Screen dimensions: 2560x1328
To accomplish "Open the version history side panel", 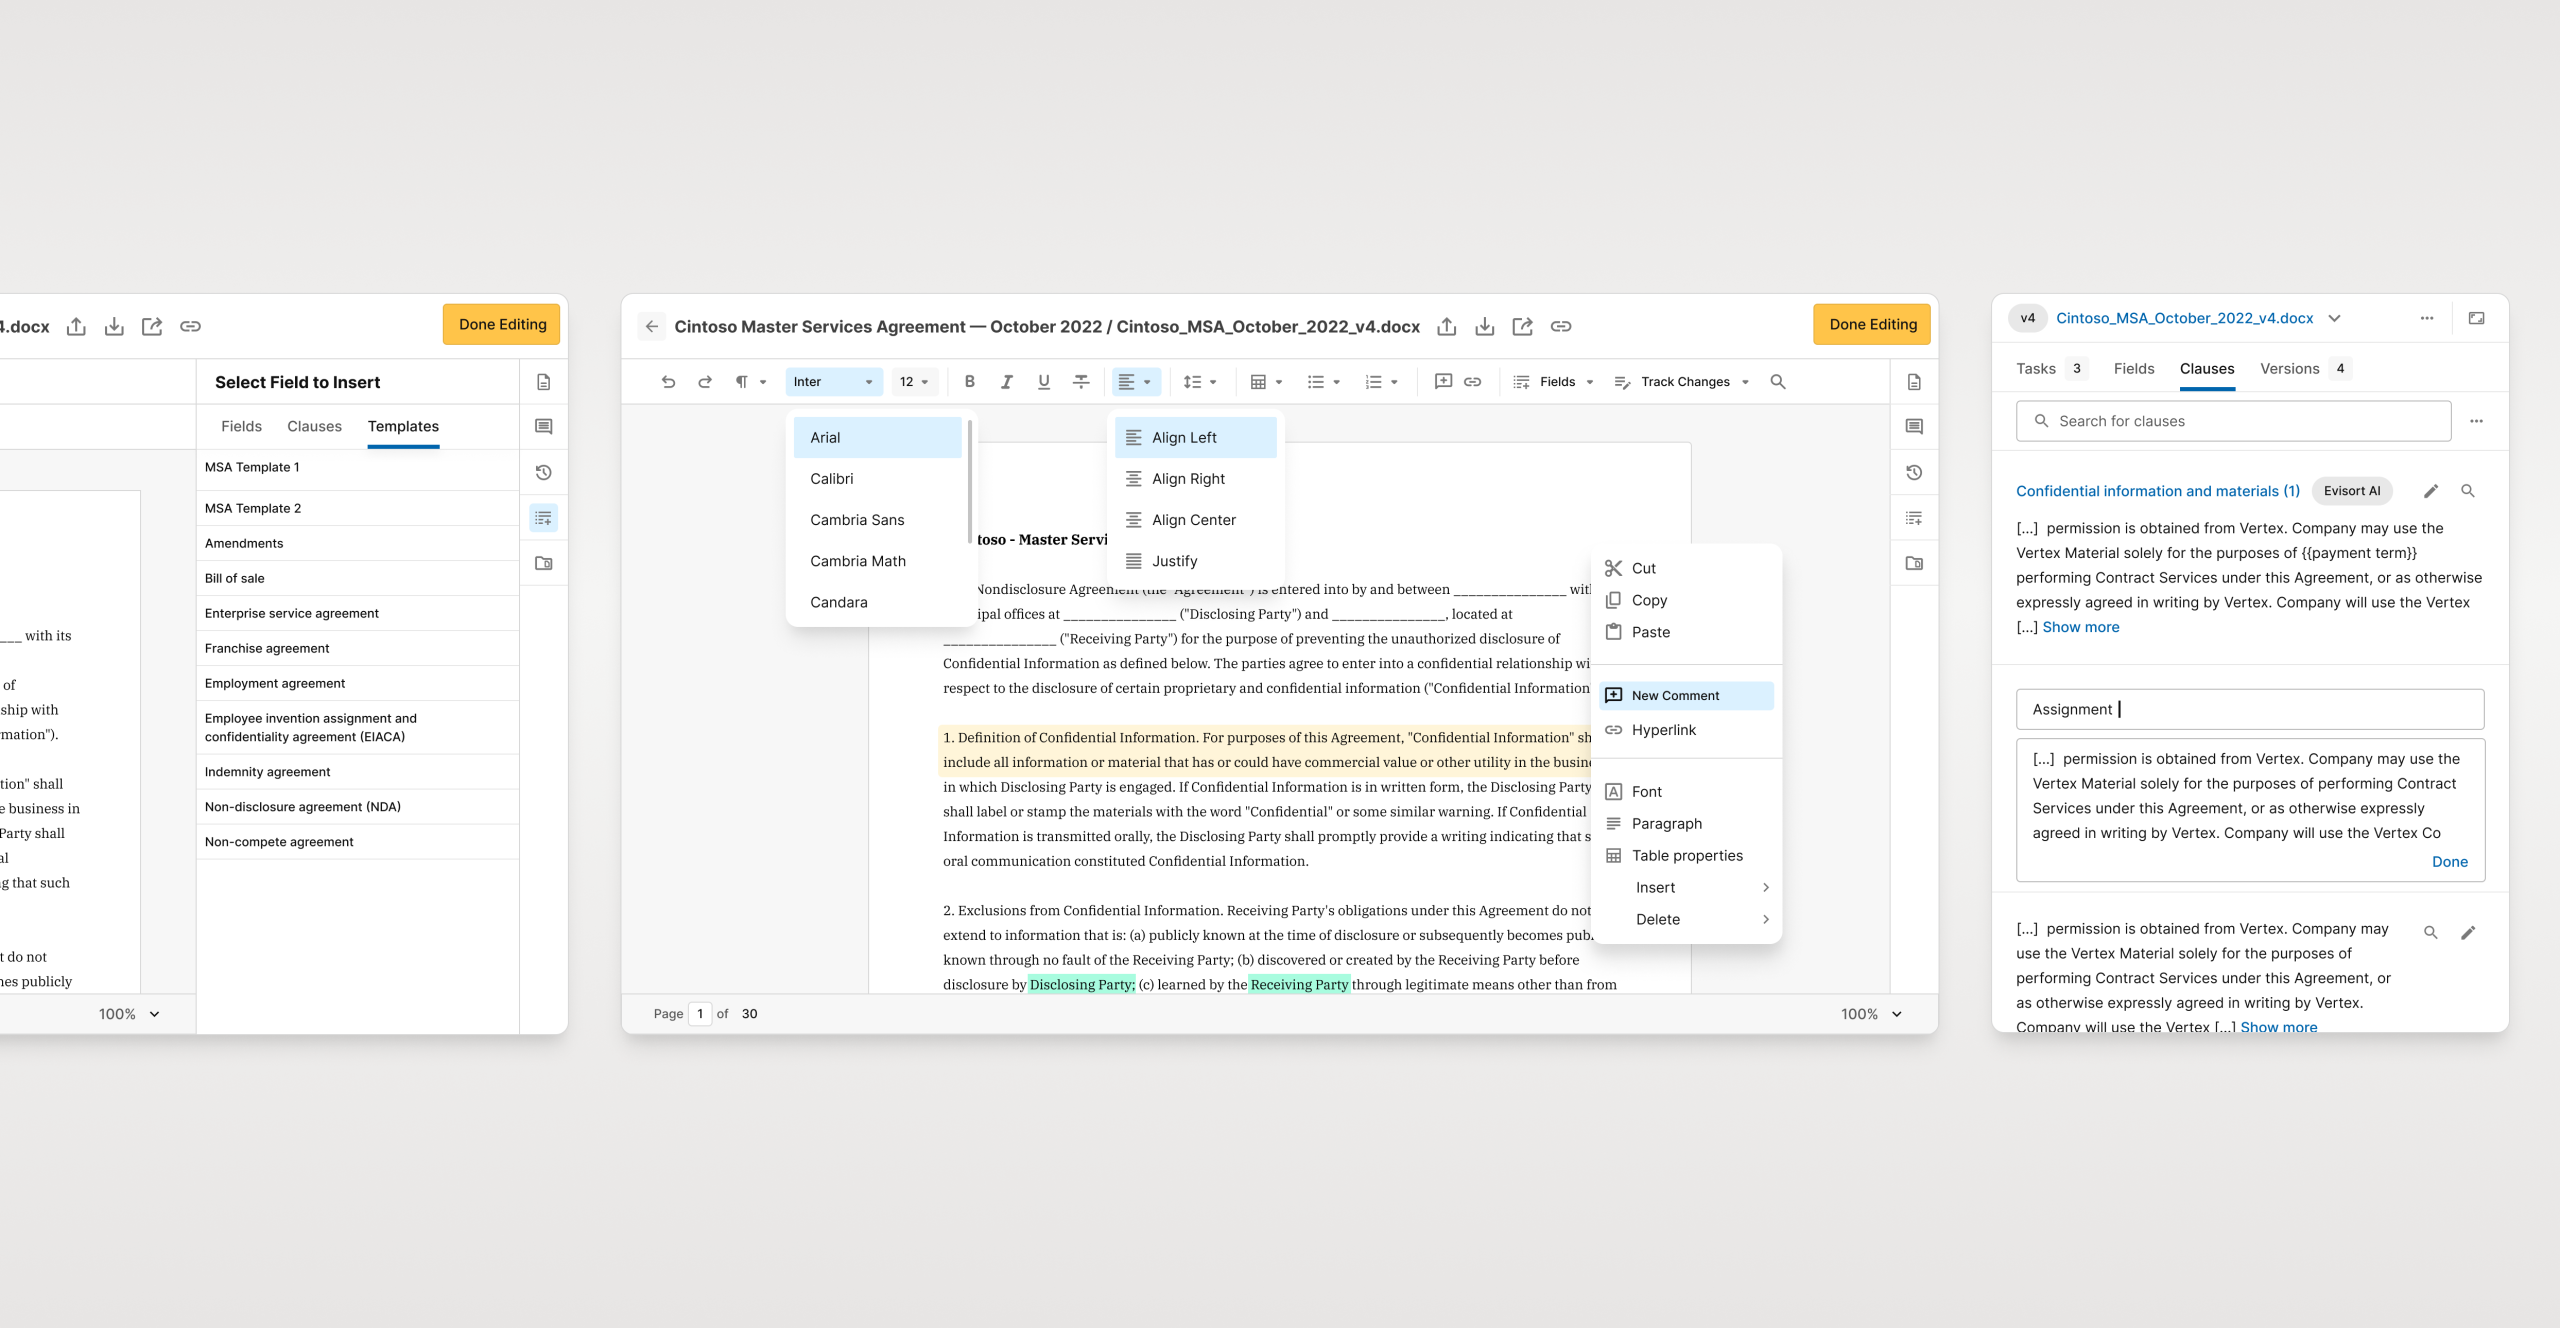I will tap(1913, 471).
